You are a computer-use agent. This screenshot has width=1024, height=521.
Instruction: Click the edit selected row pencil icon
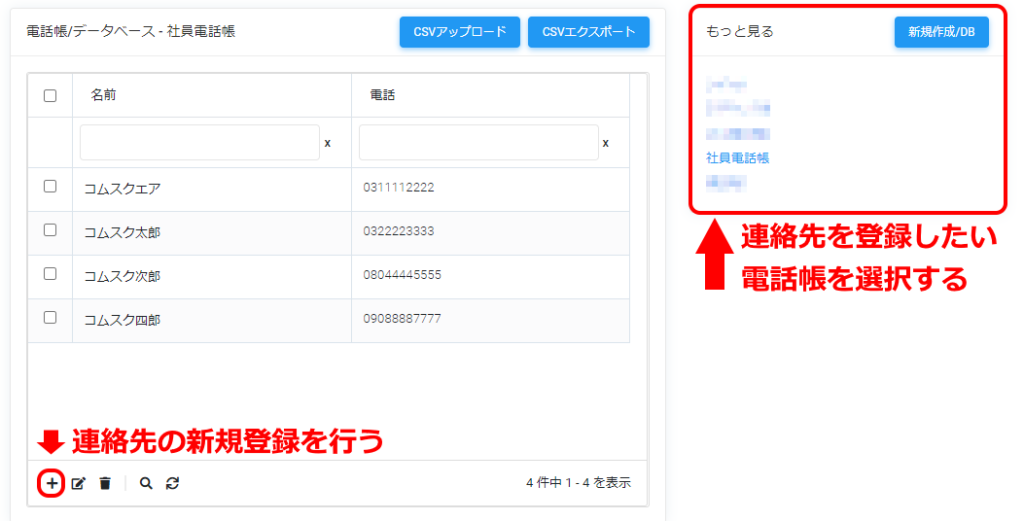[79, 483]
